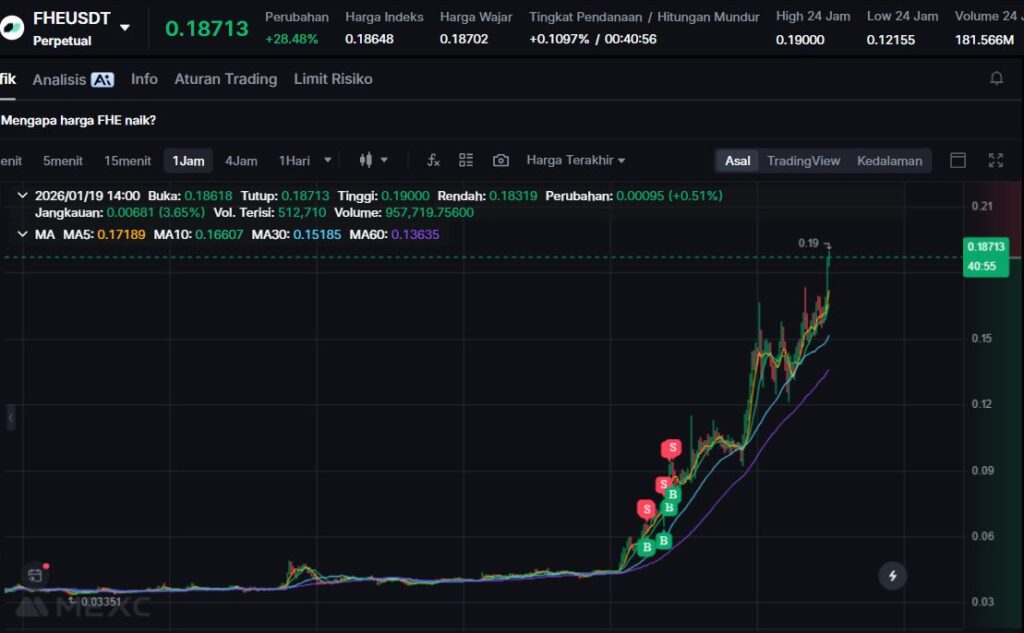1024x633 pixels.
Task: Open the FHEUSDT pair selector dropdown
Action: 125,27
